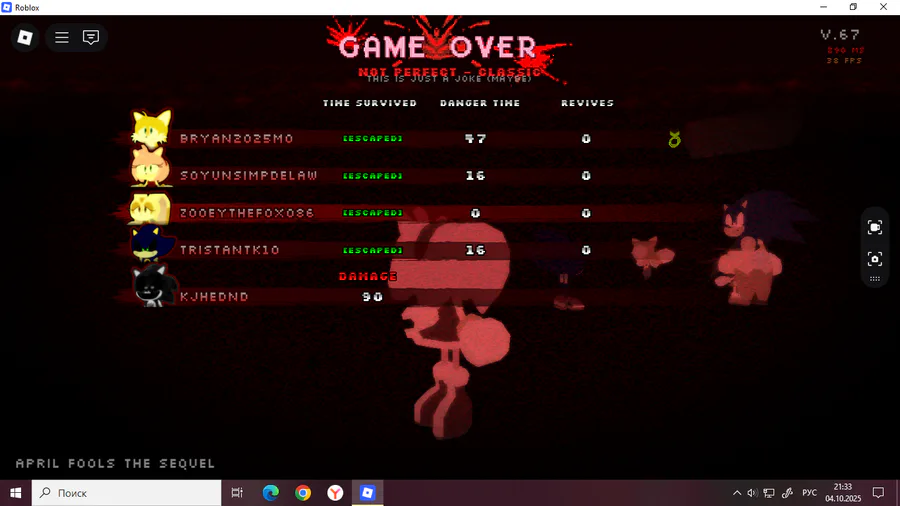Grab the capture panel dotted handle
Viewport: 900px width, 506px height.
[874, 279]
